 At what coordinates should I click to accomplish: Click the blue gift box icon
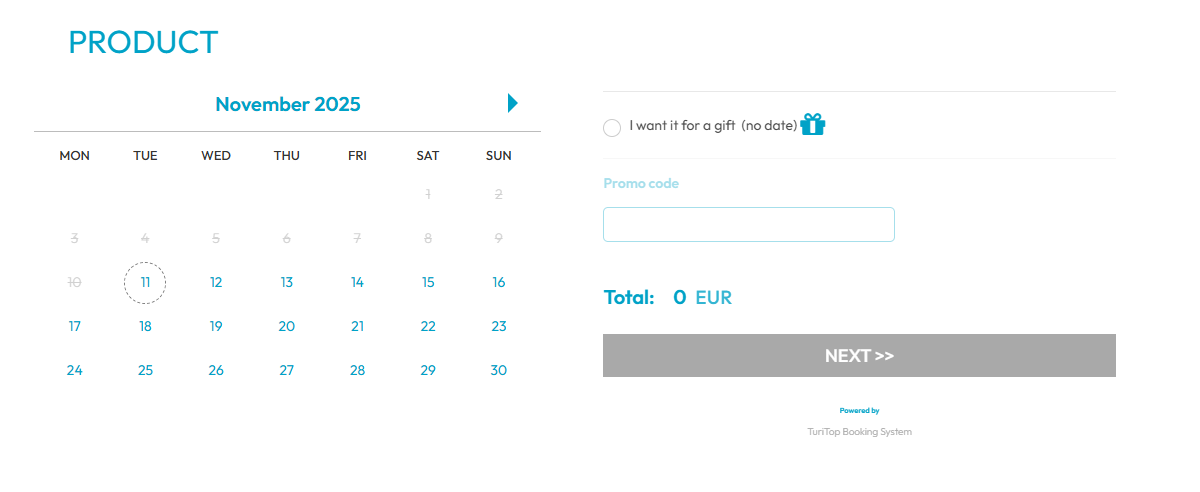pyautogui.click(x=813, y=125)
